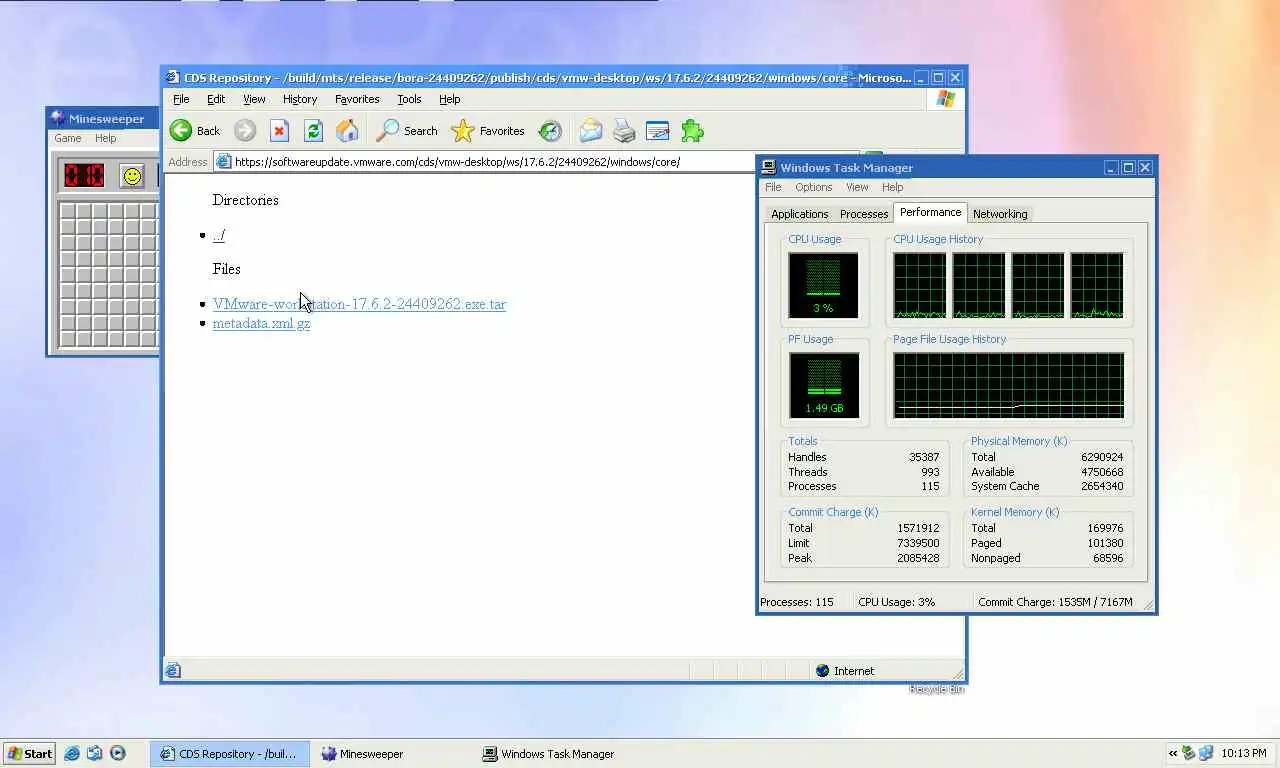The width and height of the screenshot is (1280, 768).
Task: Open the browser Edit menu
Action: [216, 99]
